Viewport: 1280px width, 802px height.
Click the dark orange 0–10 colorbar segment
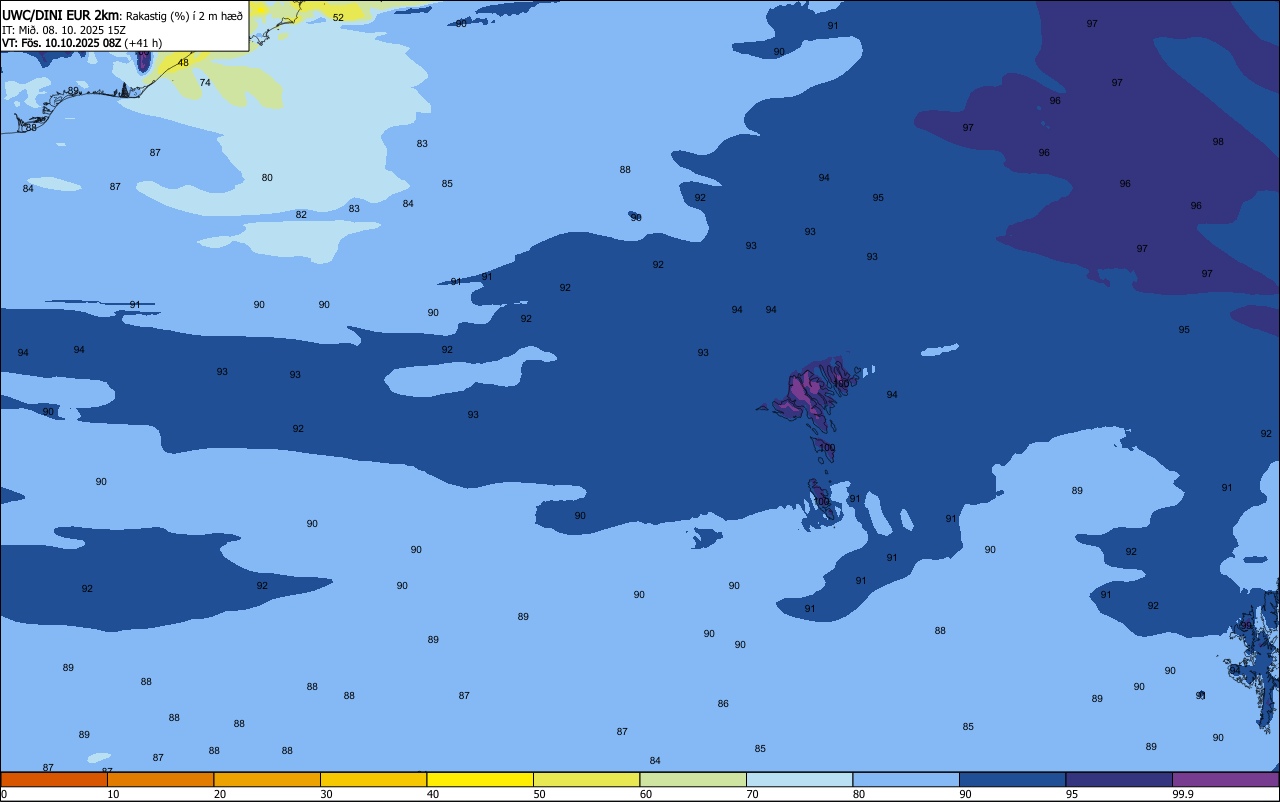[x=54, y=779]
